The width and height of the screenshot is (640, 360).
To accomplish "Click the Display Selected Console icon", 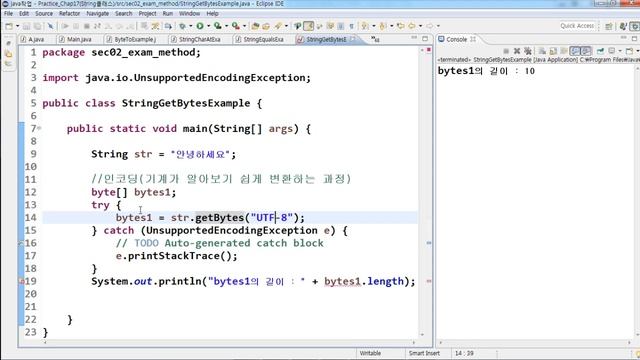I will [611, 51].
